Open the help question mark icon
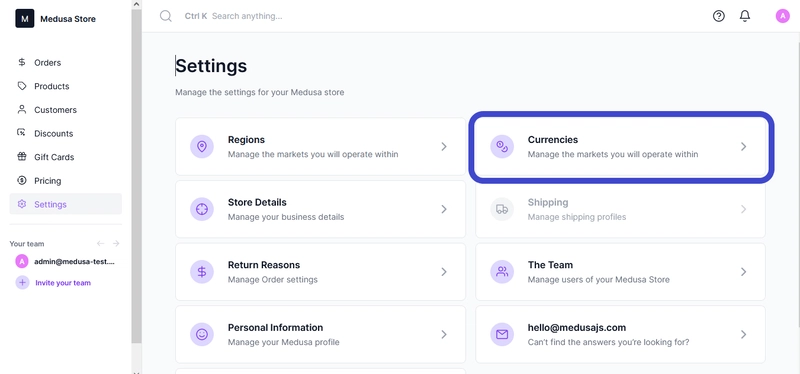800x374 pixels. click(718, 16)
